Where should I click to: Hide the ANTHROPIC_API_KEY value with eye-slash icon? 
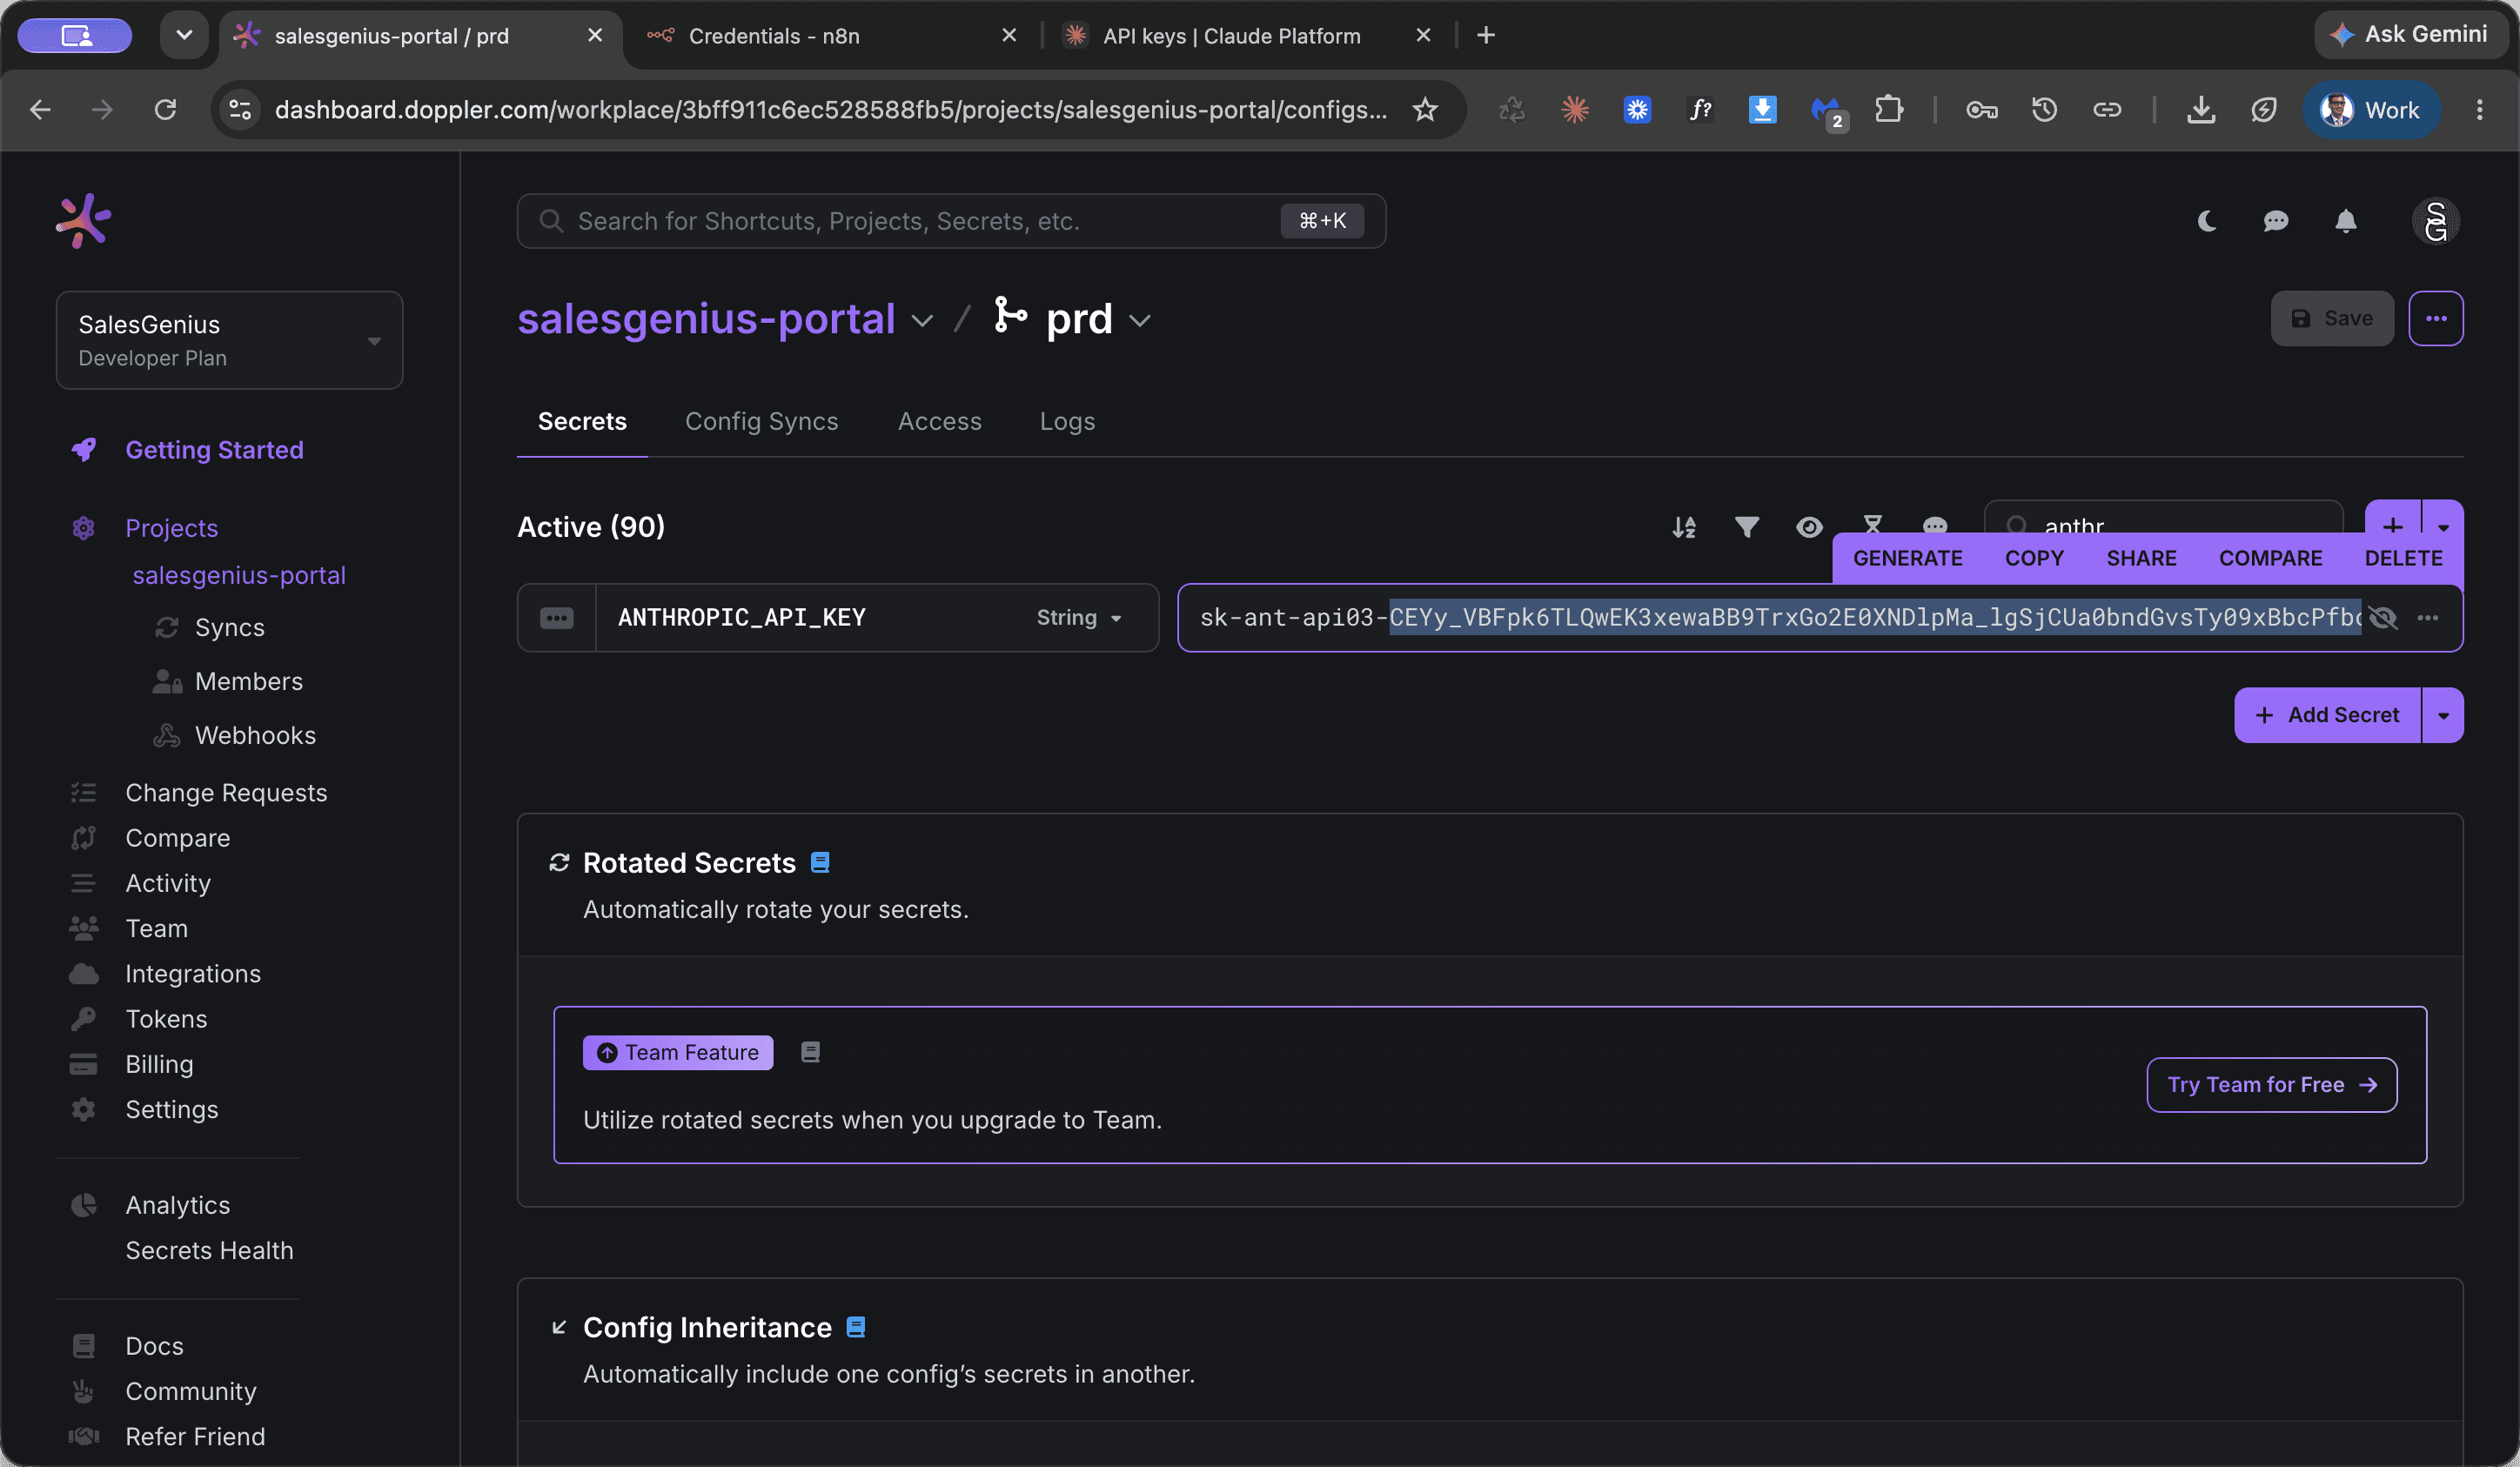point(2383,618)
